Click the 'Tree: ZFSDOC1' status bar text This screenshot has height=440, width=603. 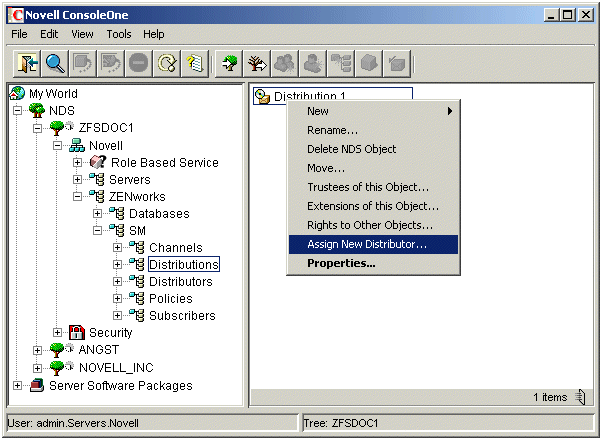[x=341, y=423]
